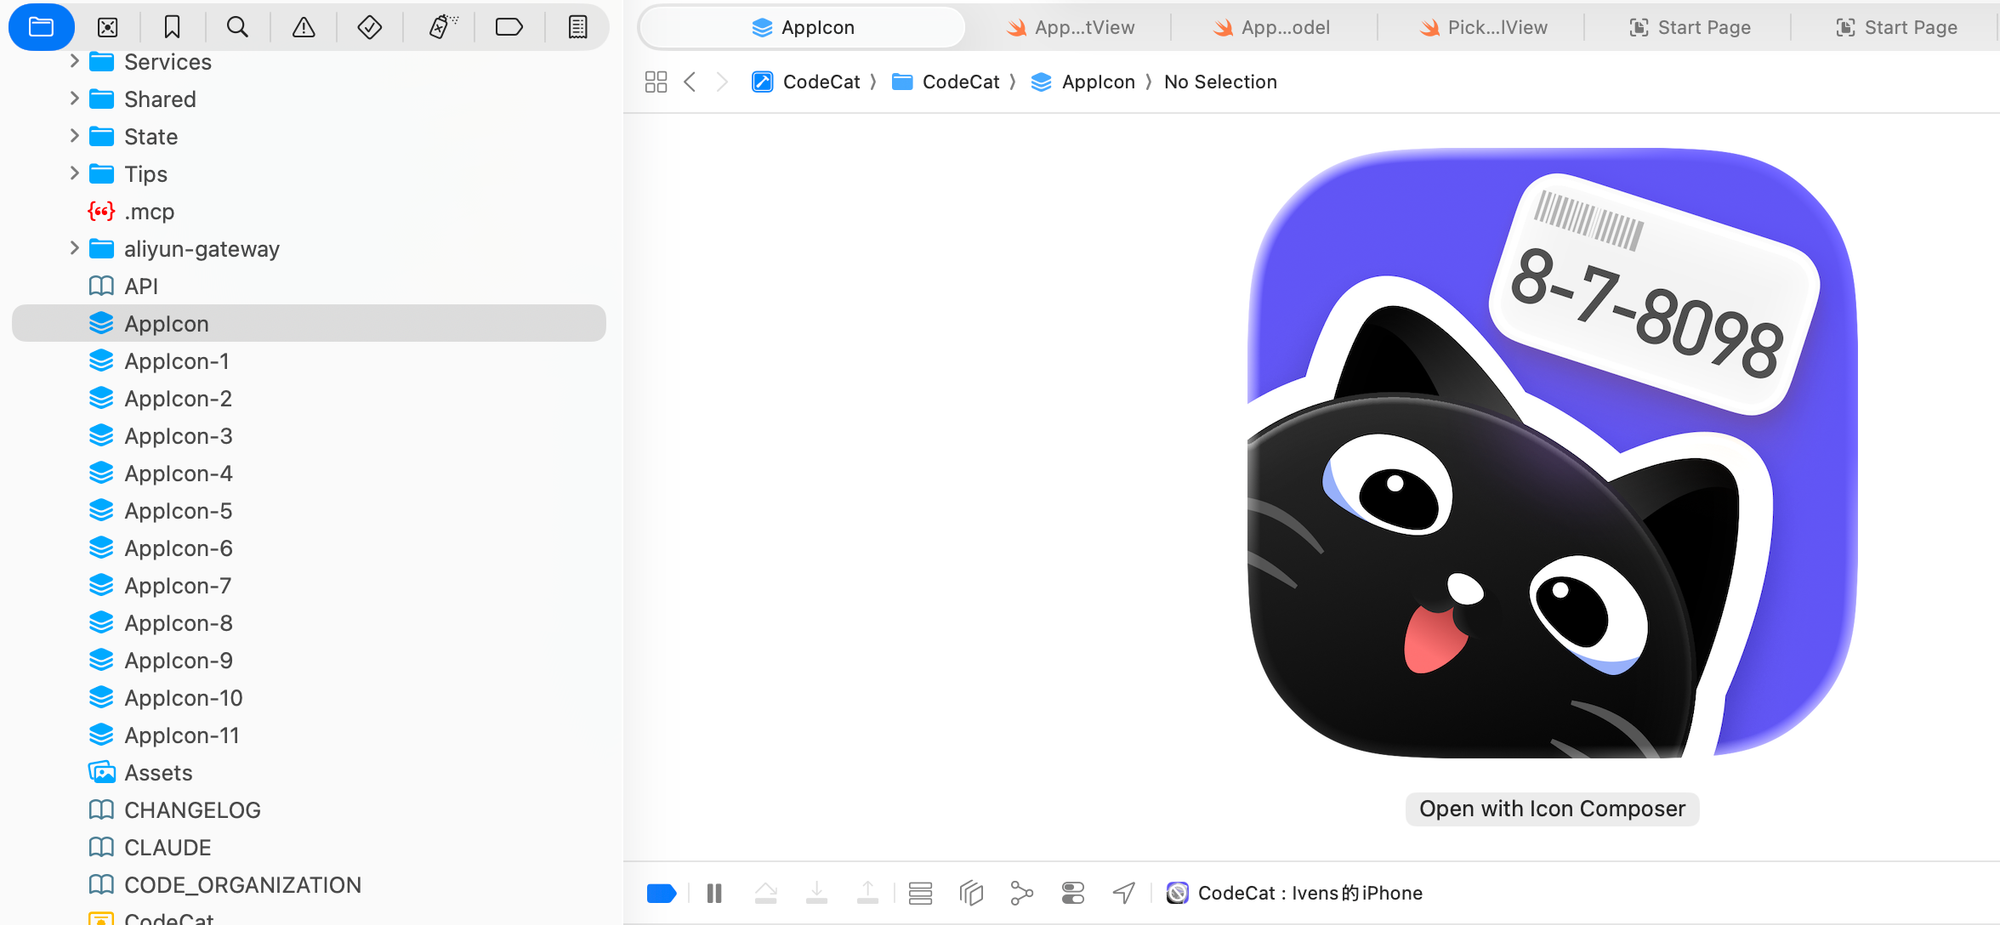Select the Issue navigator warning icon

303,27
